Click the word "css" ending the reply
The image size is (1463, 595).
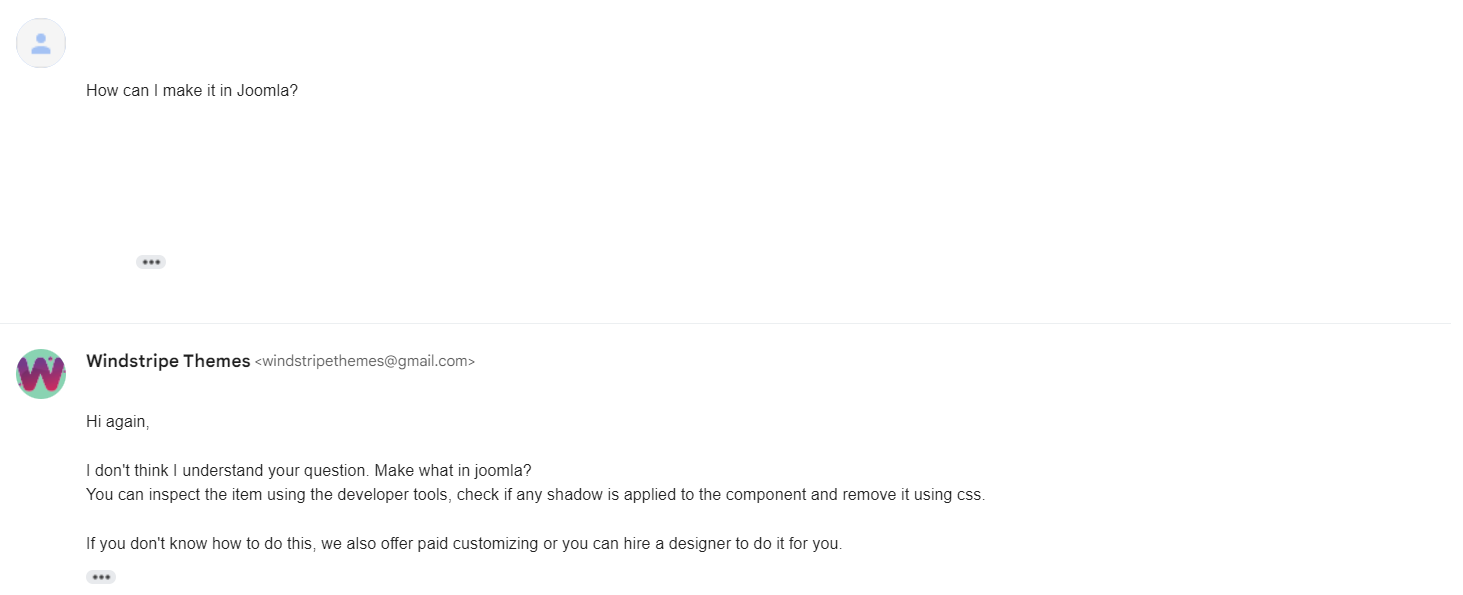(971, 495)
